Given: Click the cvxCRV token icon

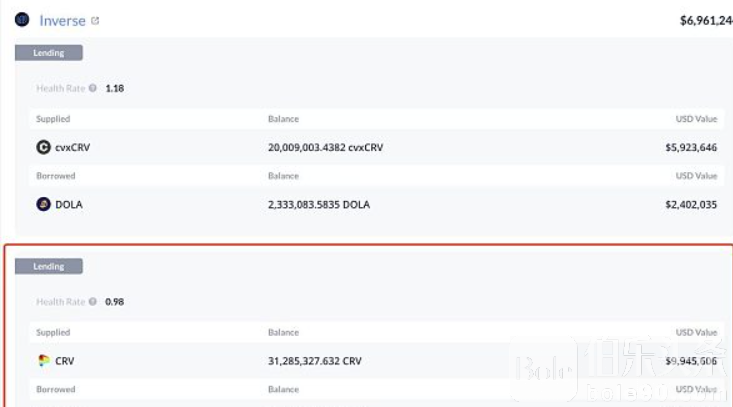Looking at the screenshot, I should [43, 147].
